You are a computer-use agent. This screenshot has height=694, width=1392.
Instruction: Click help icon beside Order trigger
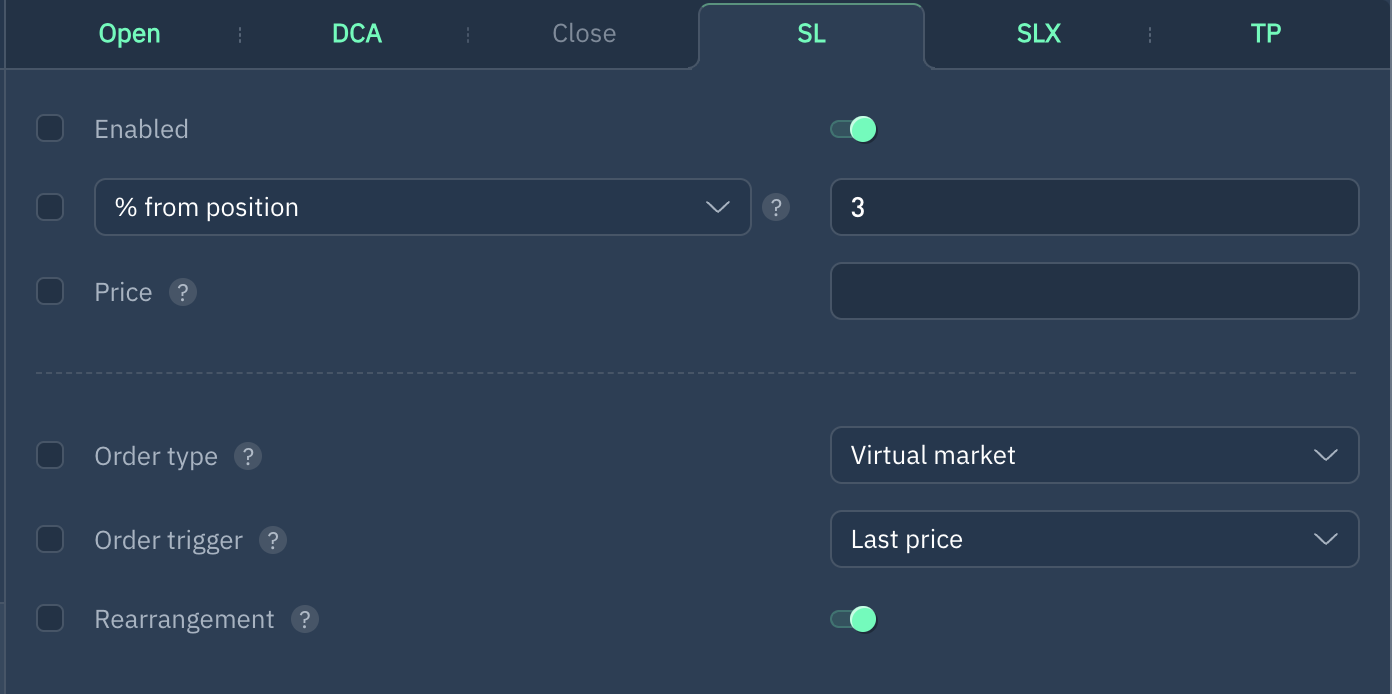[x=273, y=540]
